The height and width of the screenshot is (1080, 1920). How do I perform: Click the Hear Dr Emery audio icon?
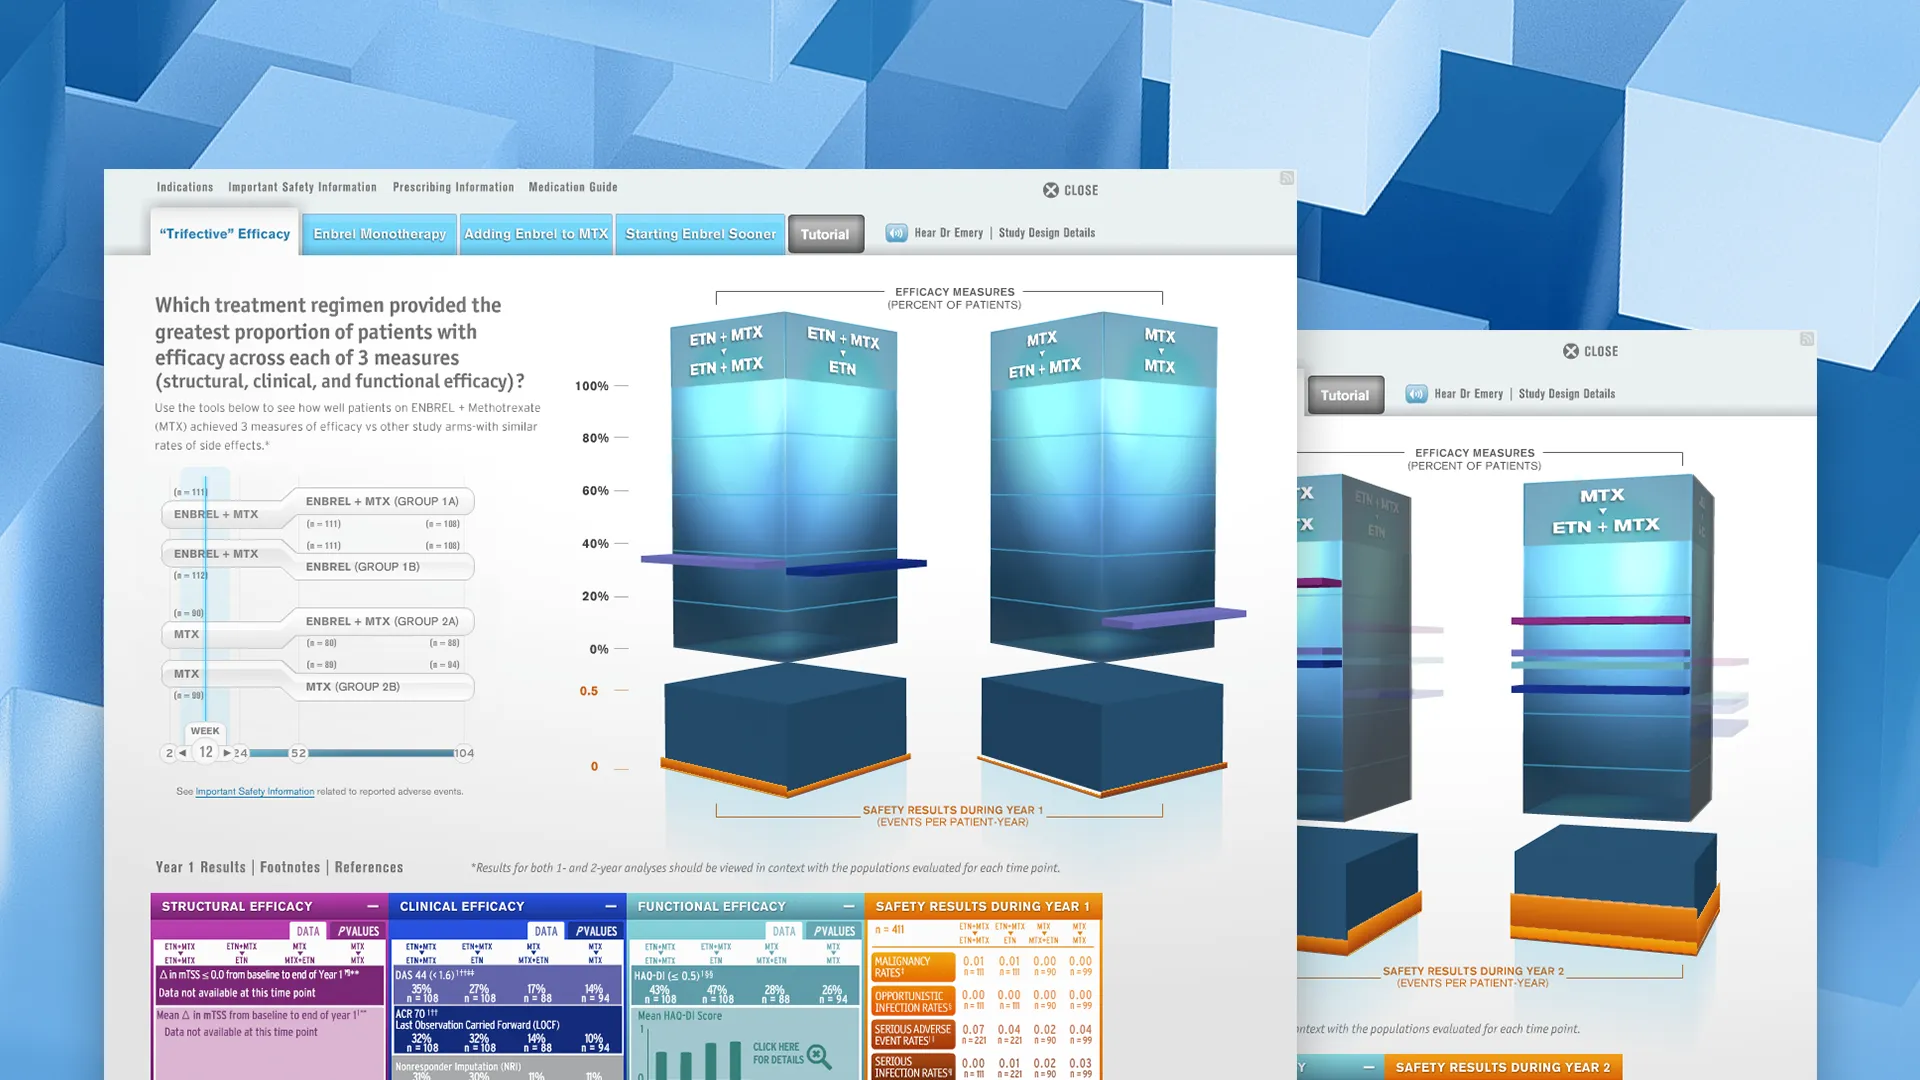tap(896, 233)
